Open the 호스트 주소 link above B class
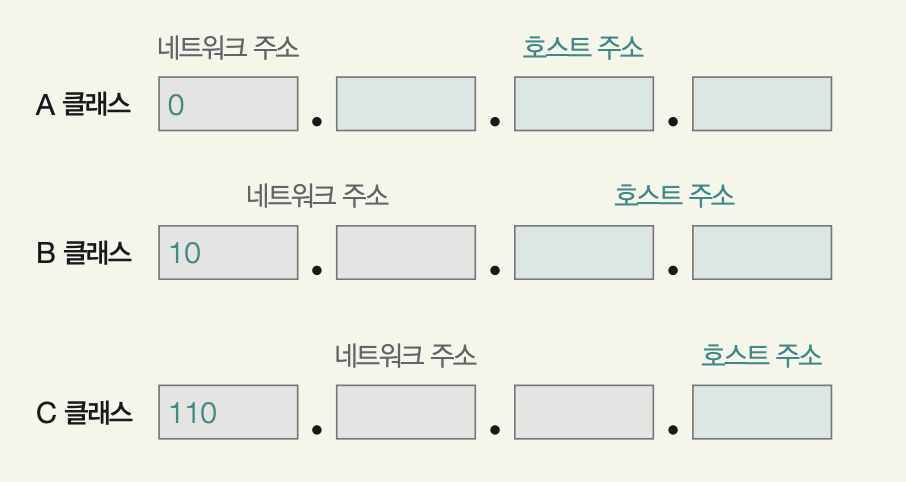Viewport: 906px width, 482px height. click(674, 195)
